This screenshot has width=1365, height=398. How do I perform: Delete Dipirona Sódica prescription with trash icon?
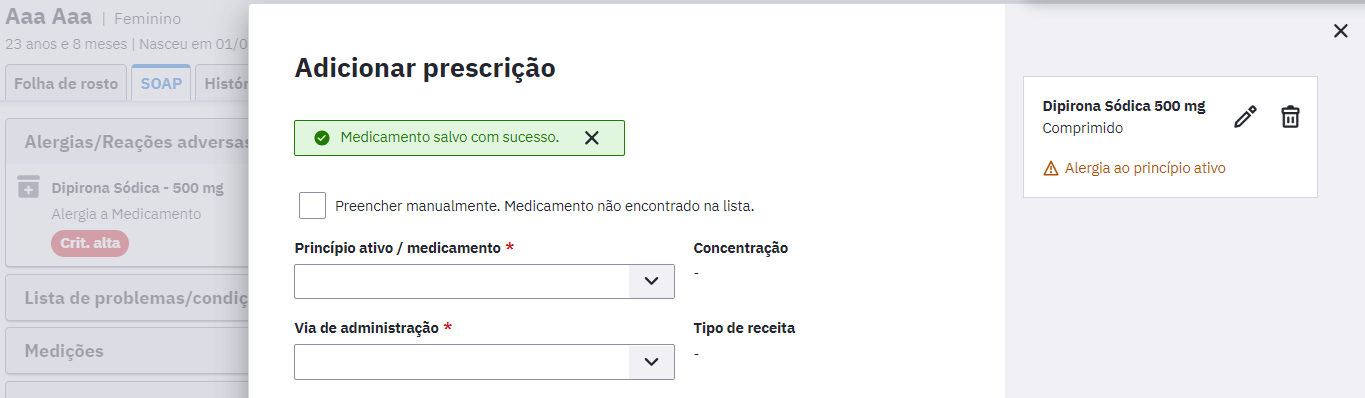click(x=1291, y=117)
